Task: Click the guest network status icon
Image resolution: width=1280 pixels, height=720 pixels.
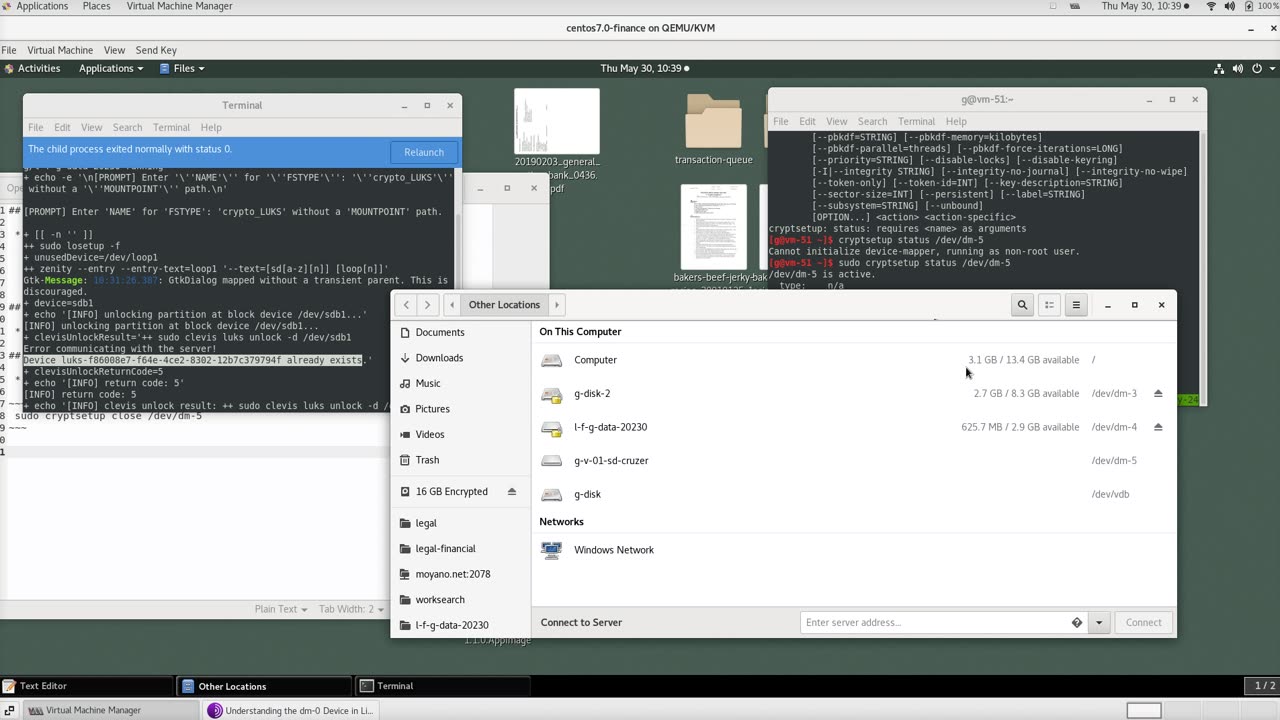Action: pyautogui.click(x=1219, y=69)
